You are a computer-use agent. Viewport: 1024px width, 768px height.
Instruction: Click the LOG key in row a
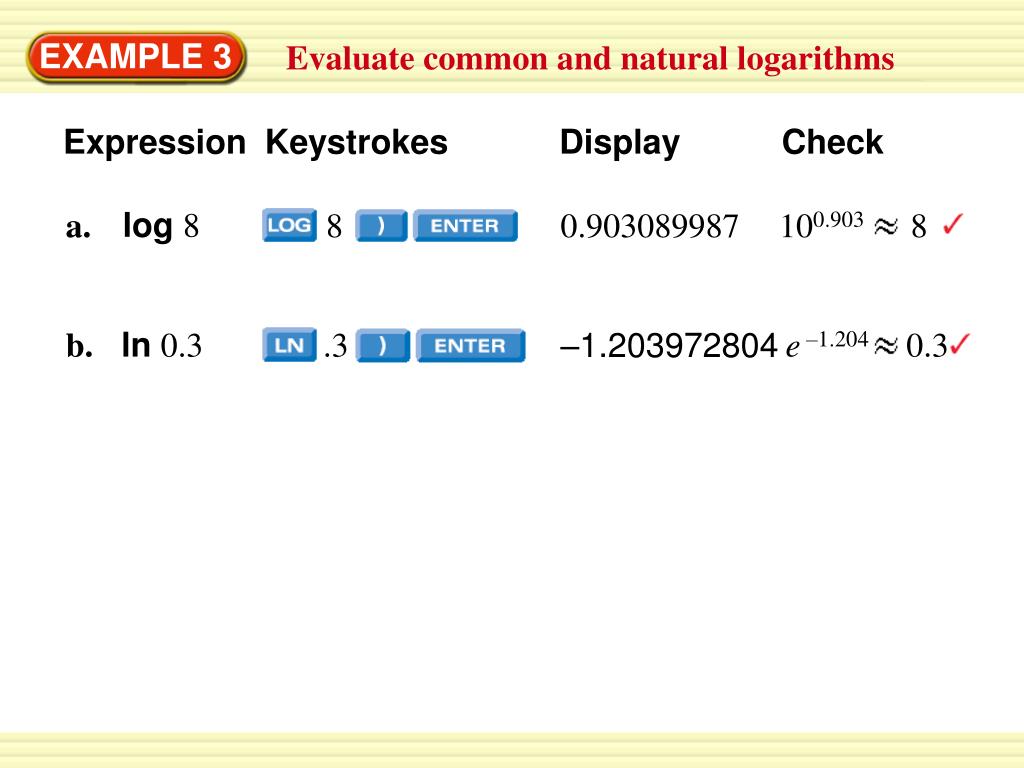click(289, 225)
